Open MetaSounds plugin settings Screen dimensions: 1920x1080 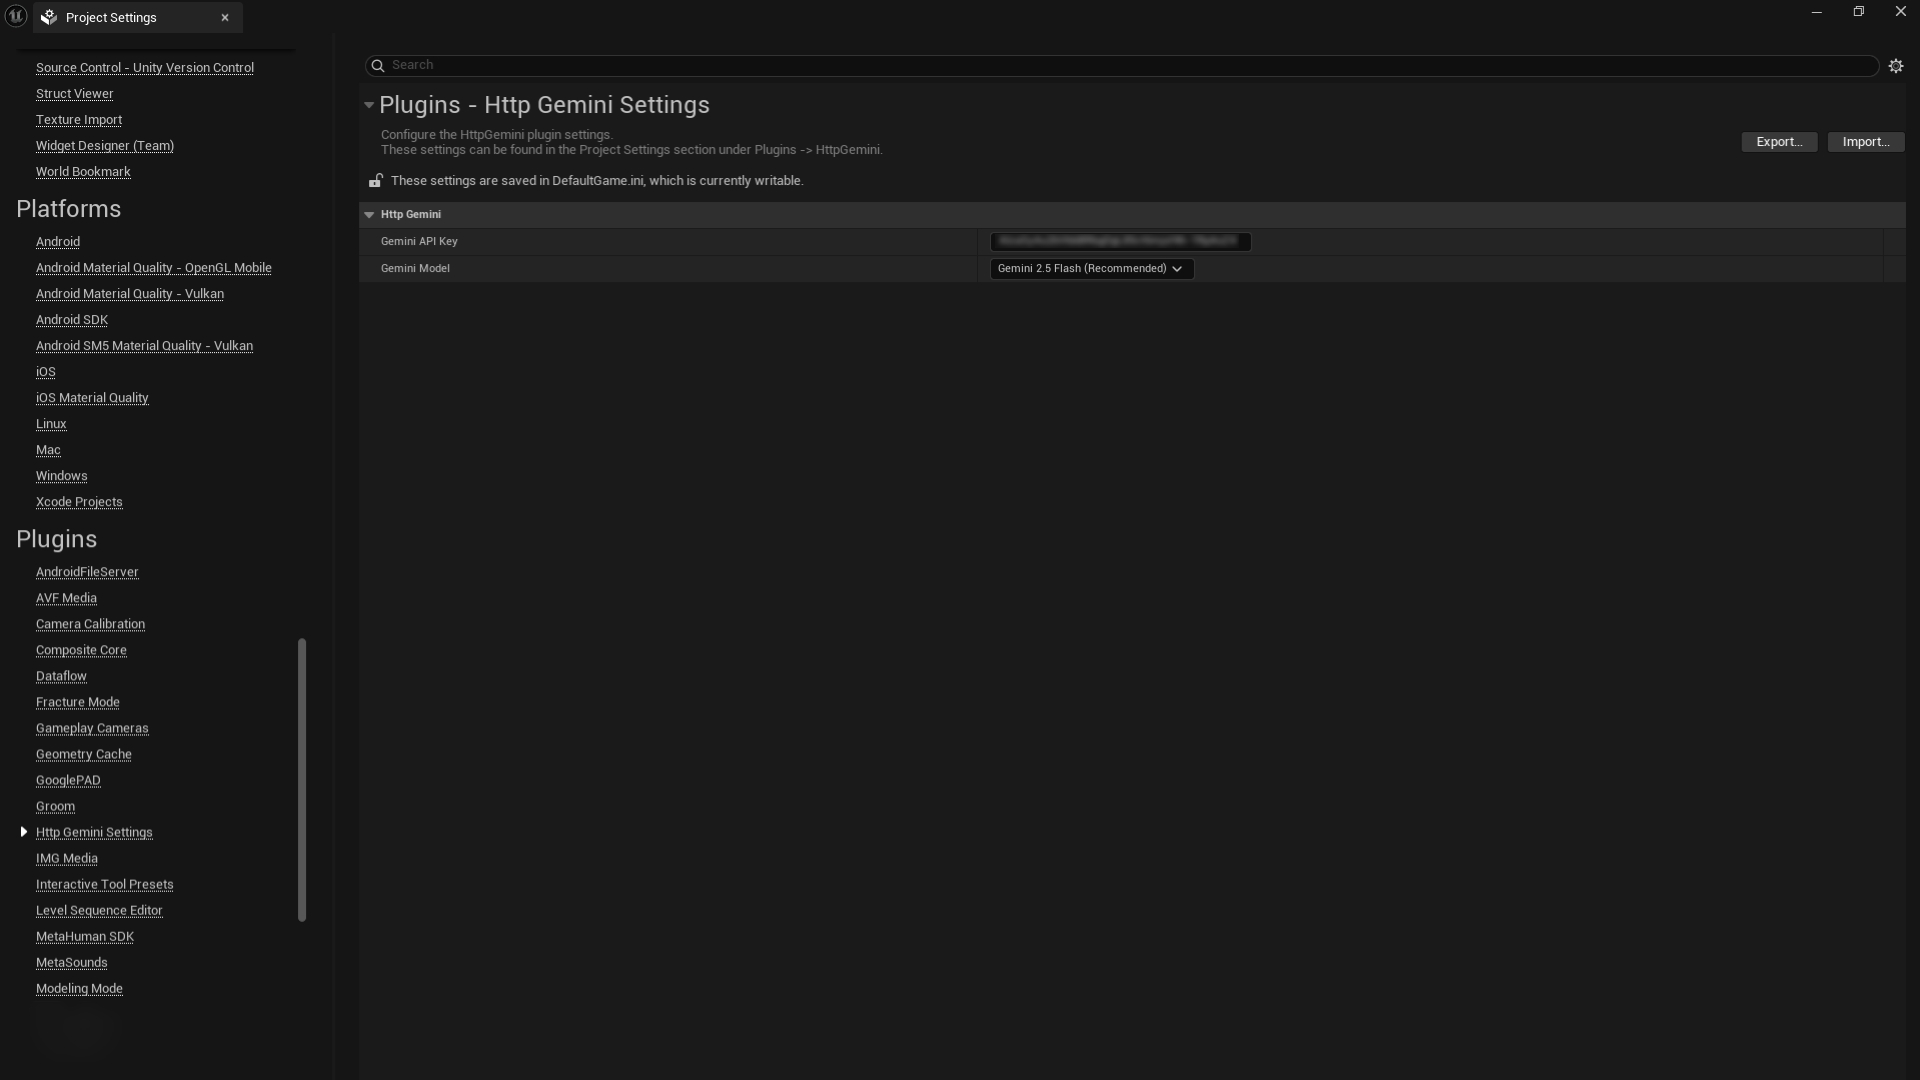point(72,962)
